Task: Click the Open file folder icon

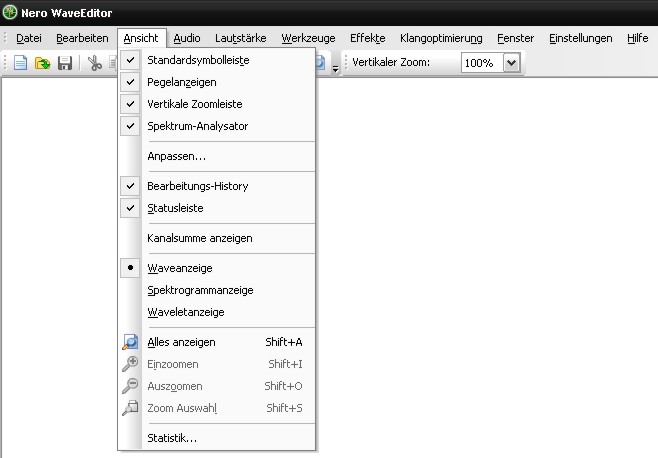Action: 42,63
